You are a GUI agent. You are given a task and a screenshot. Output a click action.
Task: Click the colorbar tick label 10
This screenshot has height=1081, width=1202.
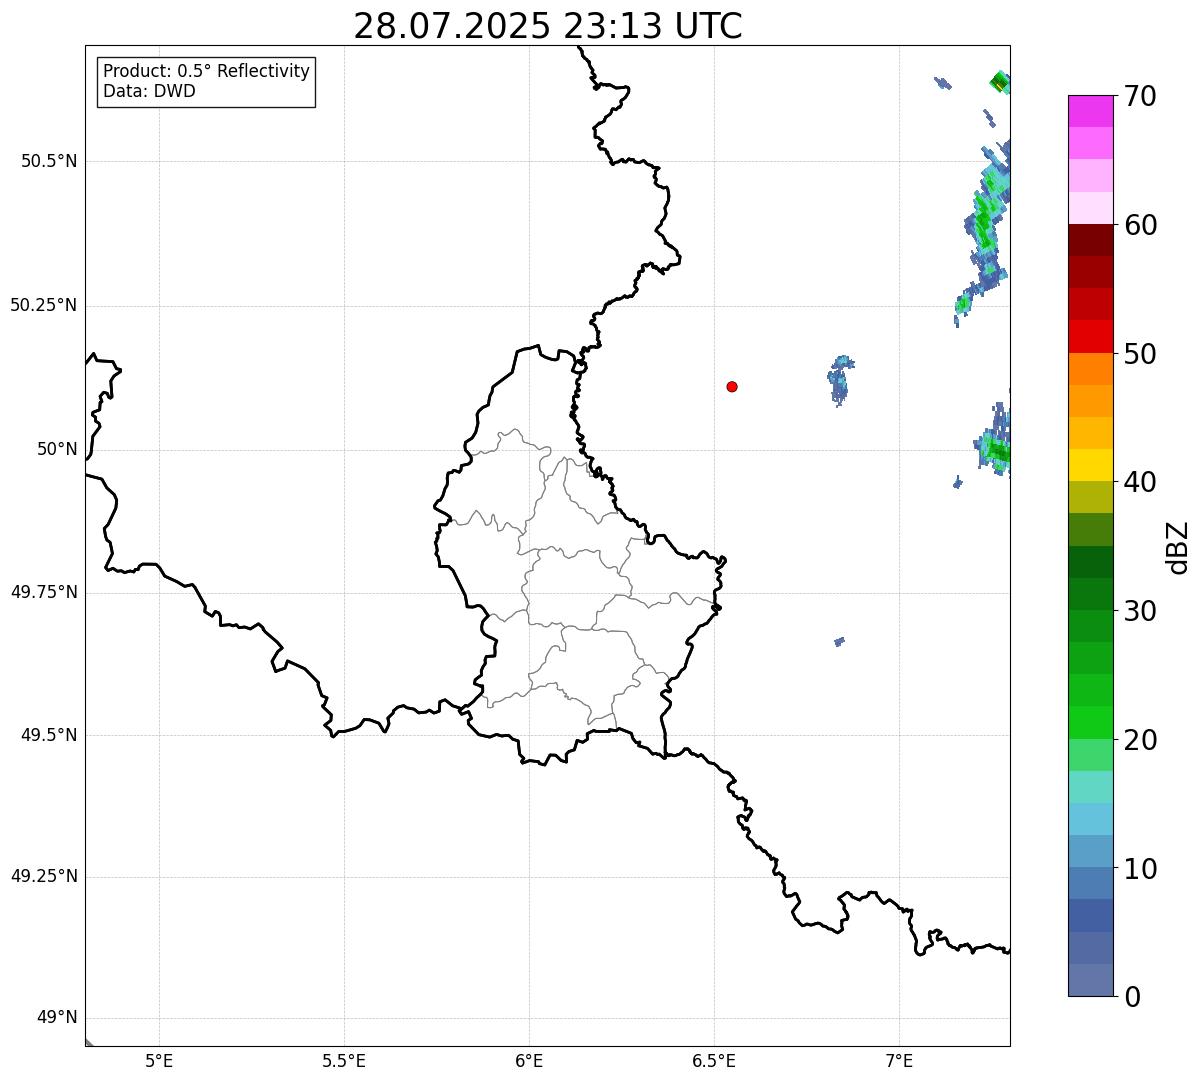click(1140, 869)
